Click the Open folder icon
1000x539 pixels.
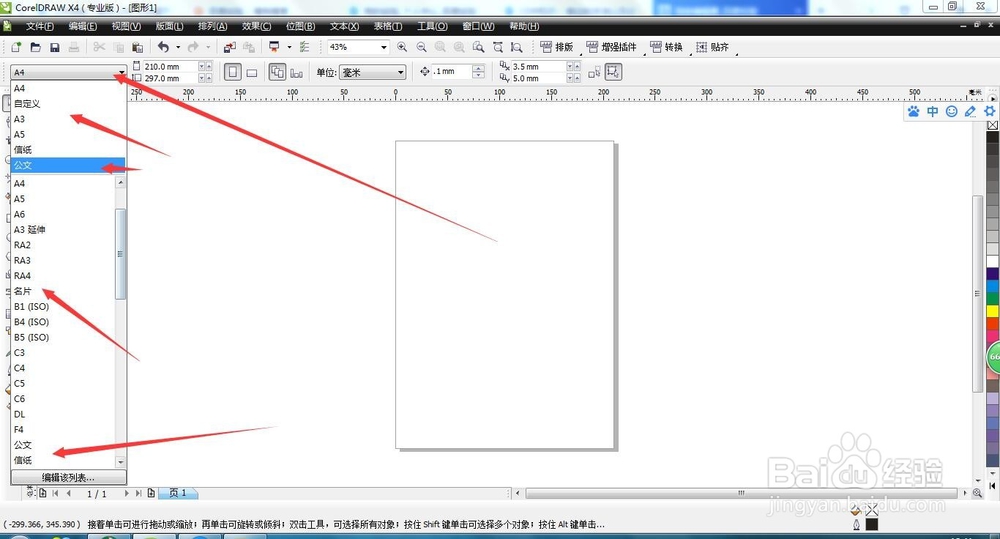[x=36, y=47]
